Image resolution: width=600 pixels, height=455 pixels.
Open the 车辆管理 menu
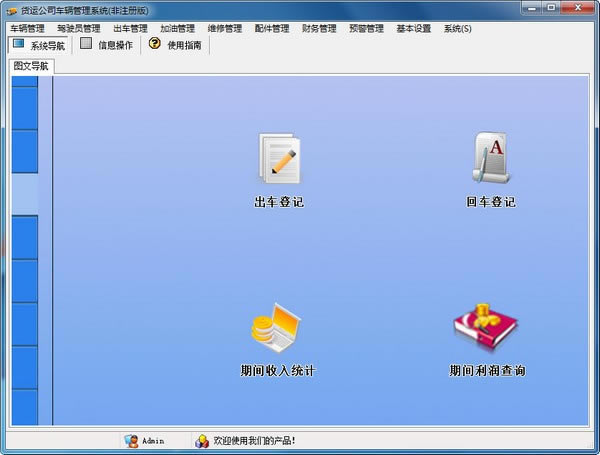pyautogui.click(x=27, y=28)
